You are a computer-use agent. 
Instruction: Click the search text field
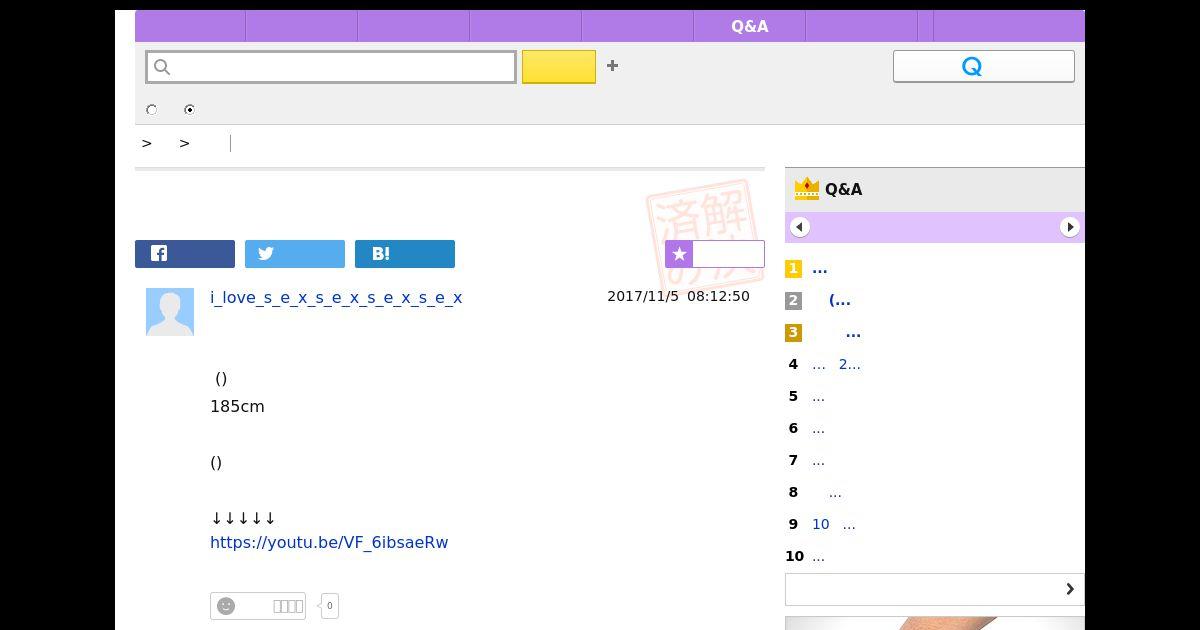click(331, 67)
